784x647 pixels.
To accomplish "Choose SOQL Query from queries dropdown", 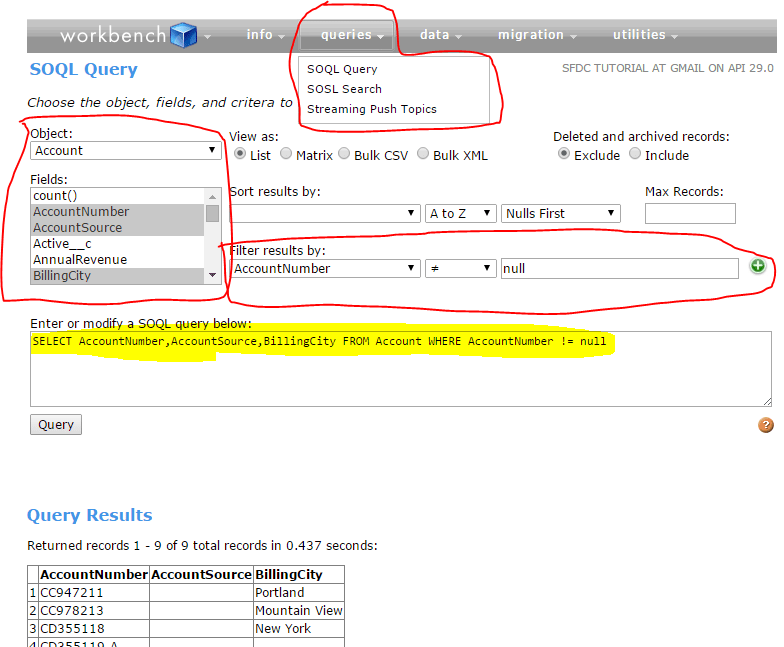I will click(342, 69).
